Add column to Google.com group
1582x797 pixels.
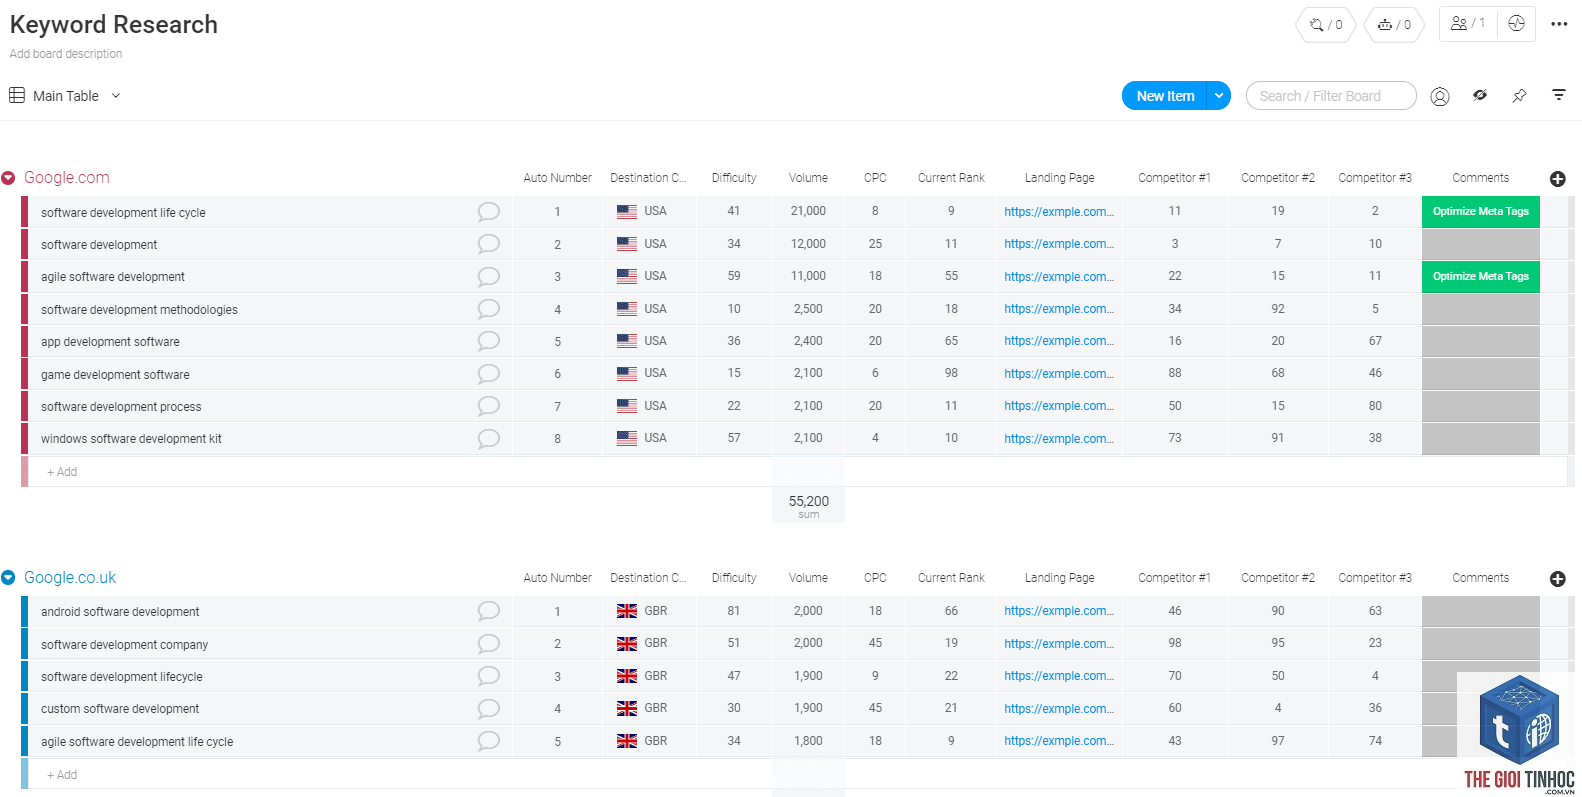pos(1557,179)
